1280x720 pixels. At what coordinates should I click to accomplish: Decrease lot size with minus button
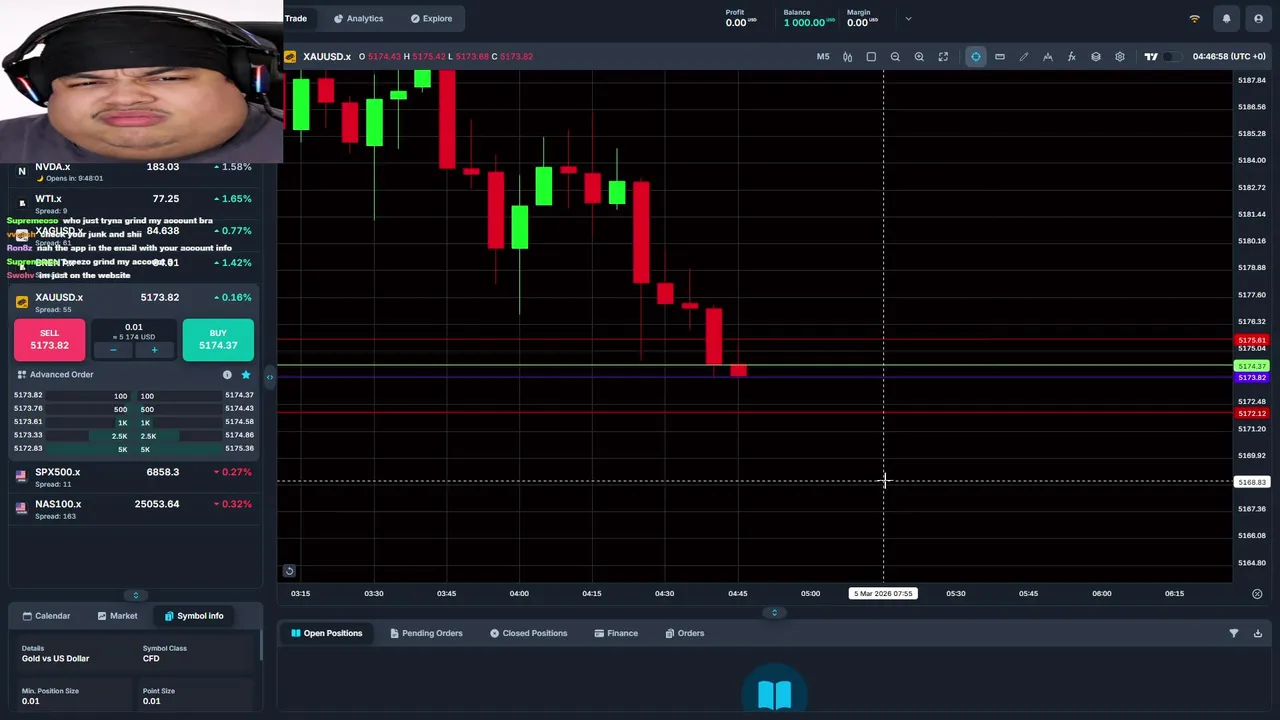click(x=113, y=350)
